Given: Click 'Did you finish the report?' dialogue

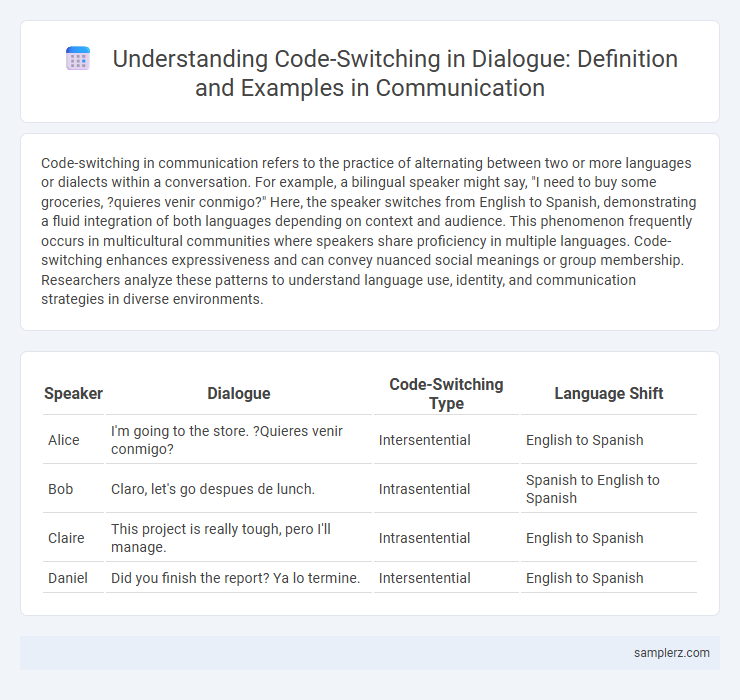Looking at the screenshot, I should (x=235, y=578).
